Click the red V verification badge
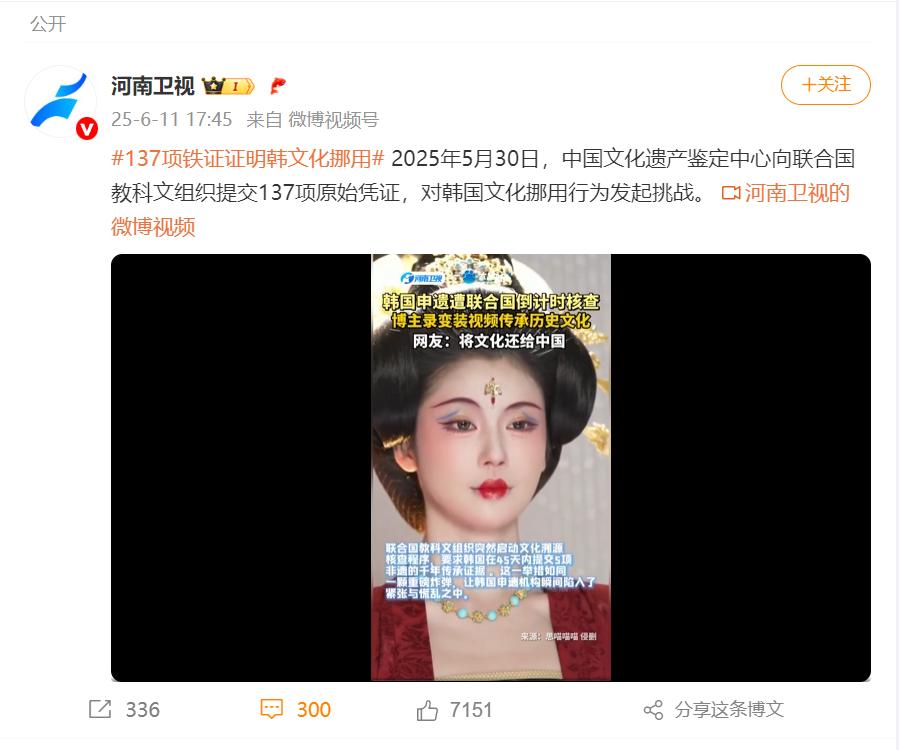Viewport: 899px width, 750px height. pos(87,128)
